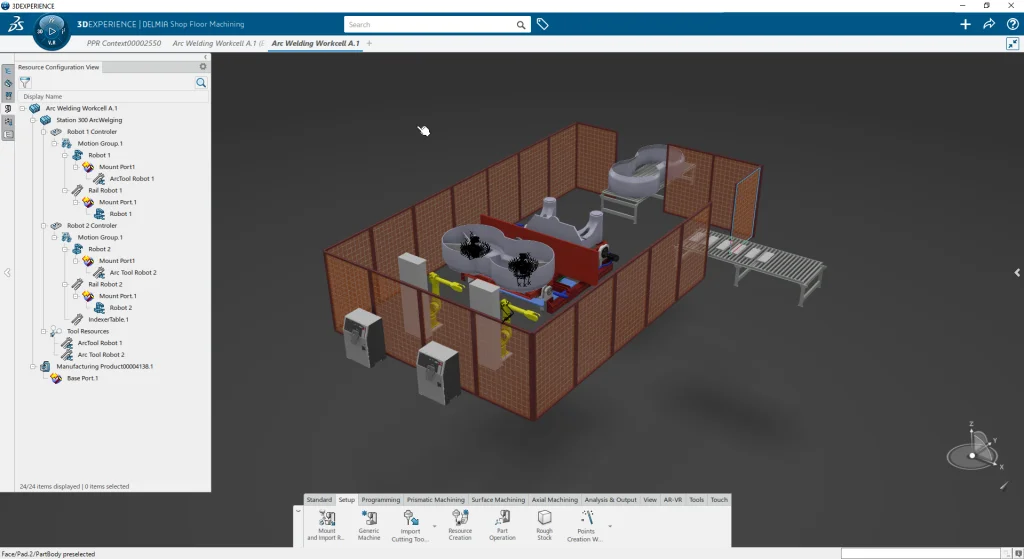
Task: Open the Import Cutting Tool dropdown arrow
Action: [434, 525]
